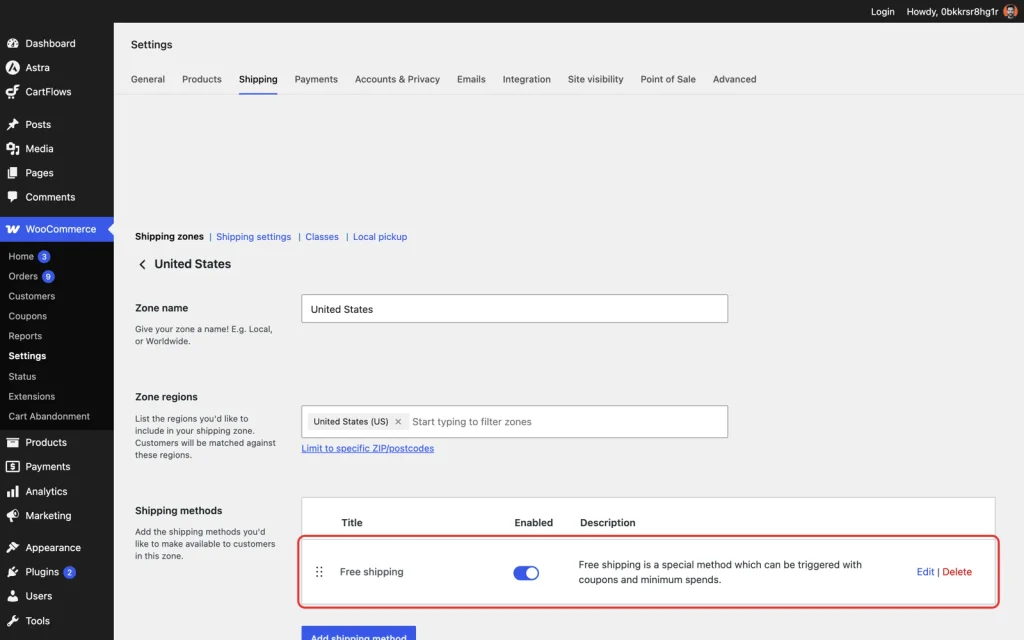This screenshot has height=640, width=1024.
Task: Click the Plugins plug icon
Action: pyautogui.click(x=12, y=571)
